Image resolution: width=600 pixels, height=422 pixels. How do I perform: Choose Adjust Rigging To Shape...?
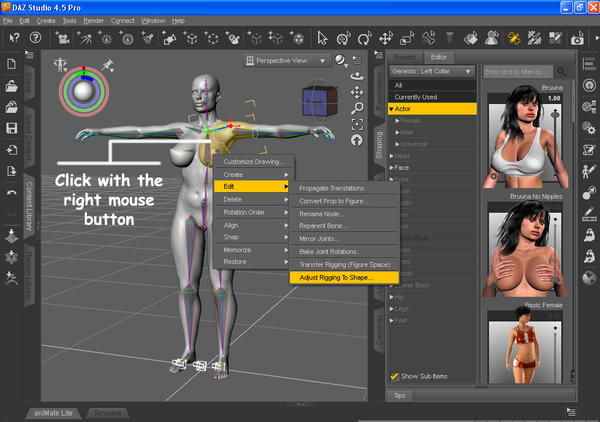(344, 277)
